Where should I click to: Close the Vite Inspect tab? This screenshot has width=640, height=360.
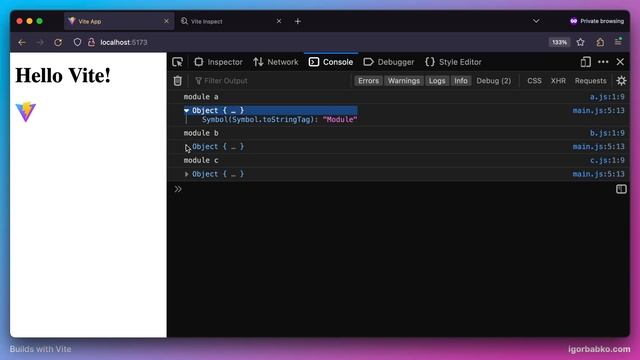click(279, 21)
